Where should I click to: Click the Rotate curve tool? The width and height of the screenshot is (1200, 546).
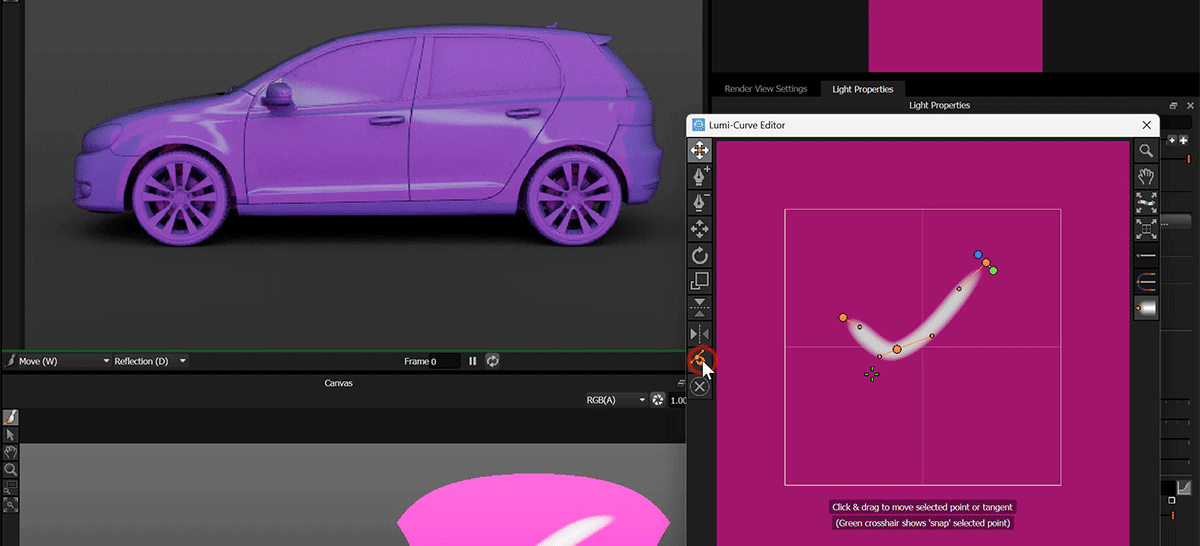700,255
